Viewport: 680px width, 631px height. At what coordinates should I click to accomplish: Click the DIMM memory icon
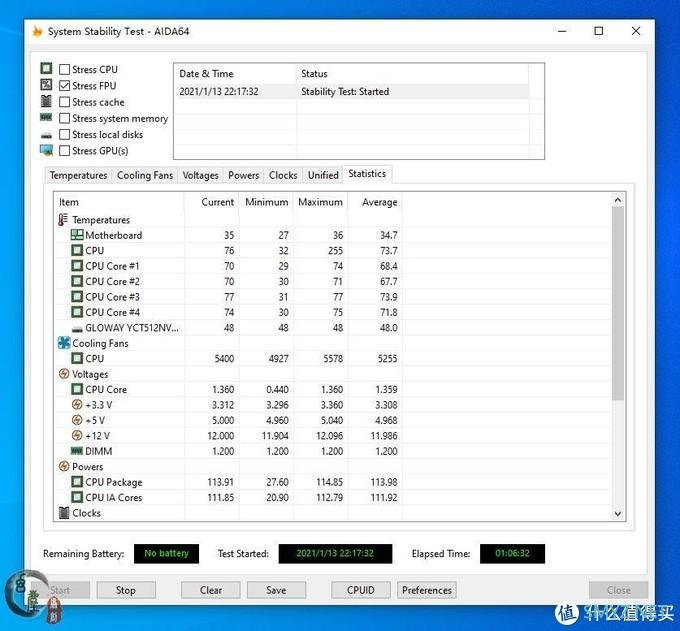(x=77, y=451)
